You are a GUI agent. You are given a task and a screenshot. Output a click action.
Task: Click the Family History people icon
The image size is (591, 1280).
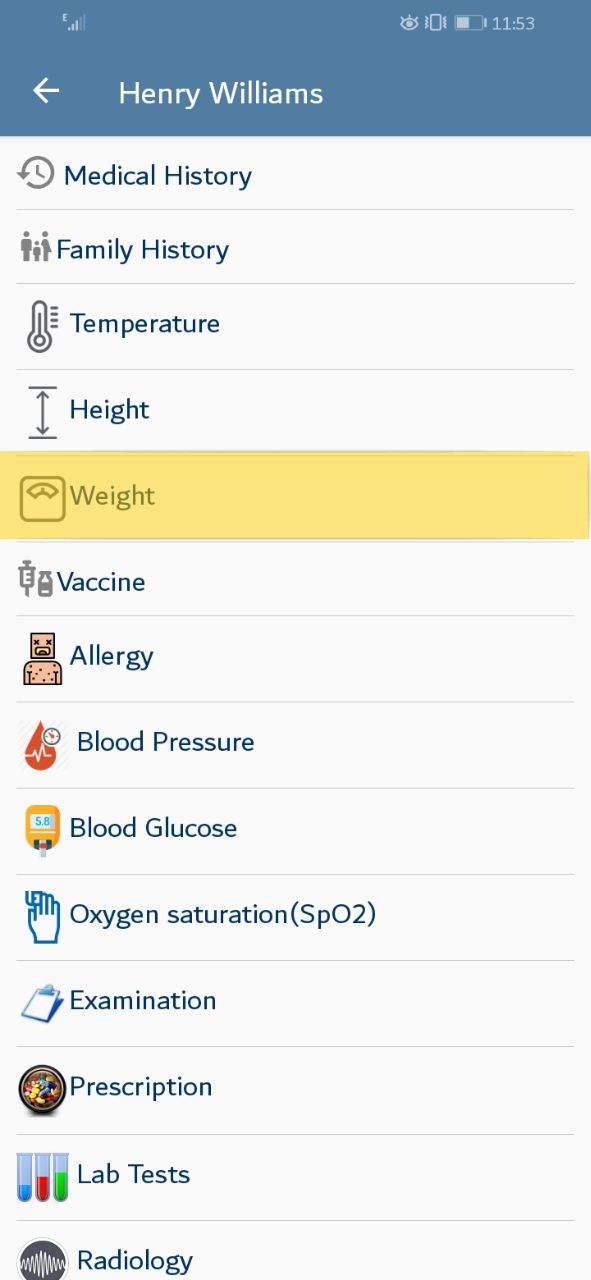(x=36, y=247)
